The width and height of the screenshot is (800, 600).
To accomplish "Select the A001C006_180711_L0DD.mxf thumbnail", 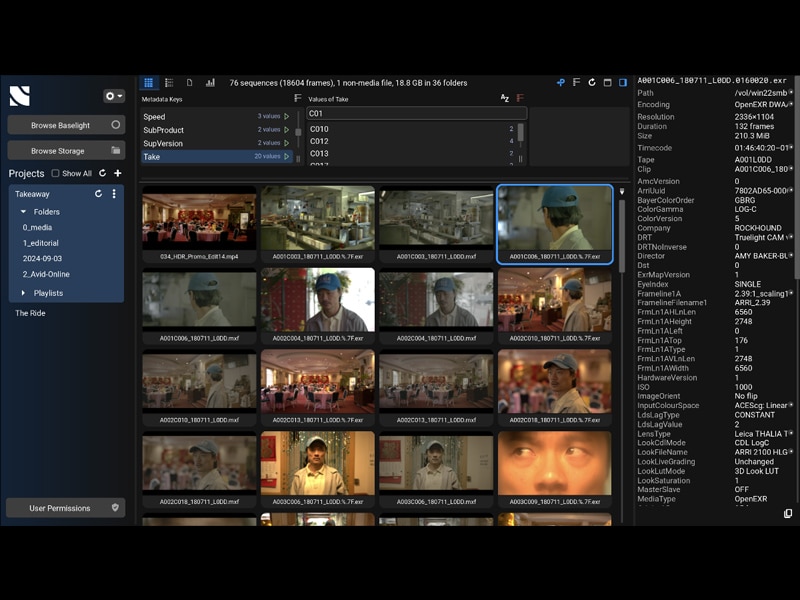I will [199, 306].
